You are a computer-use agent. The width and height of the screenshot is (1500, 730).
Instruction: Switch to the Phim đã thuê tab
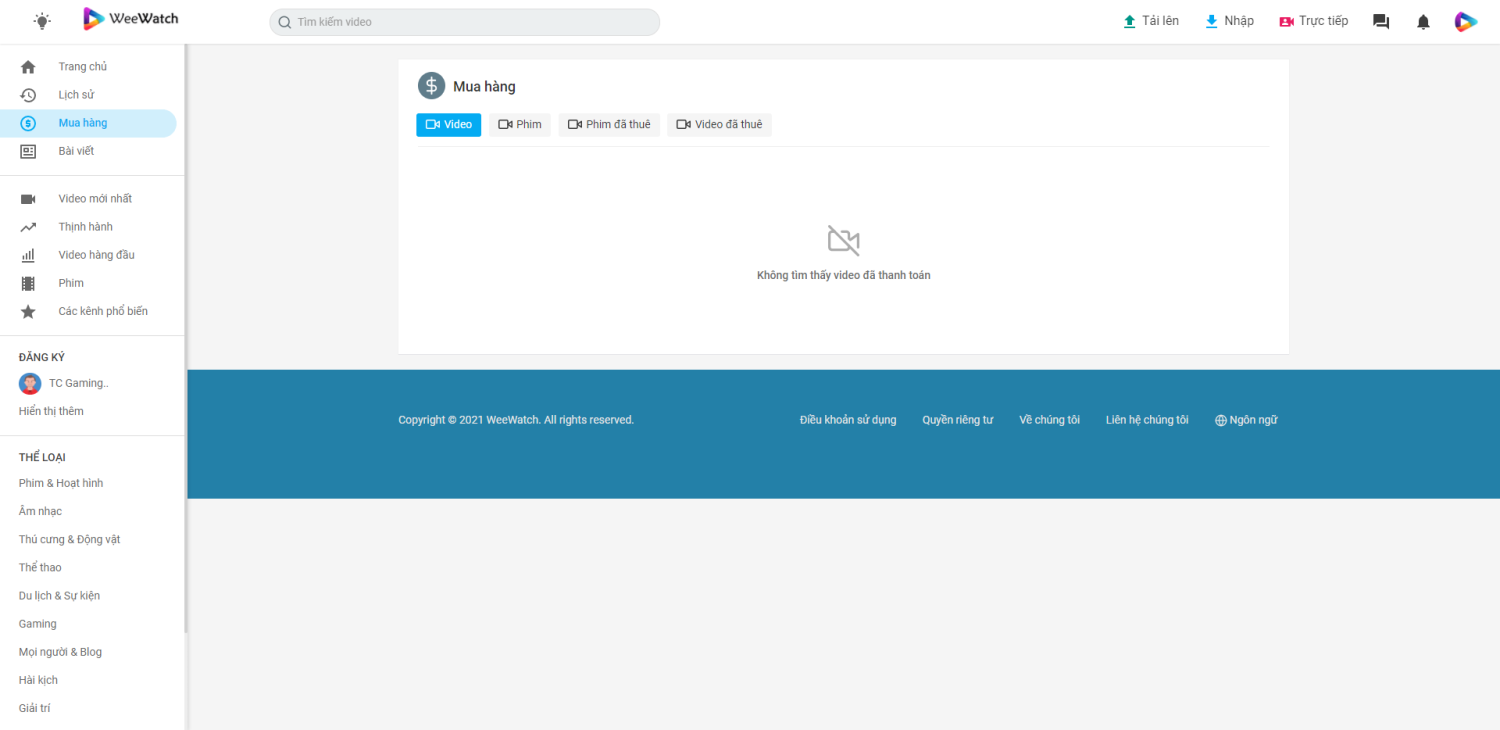(x=609, y=125)
